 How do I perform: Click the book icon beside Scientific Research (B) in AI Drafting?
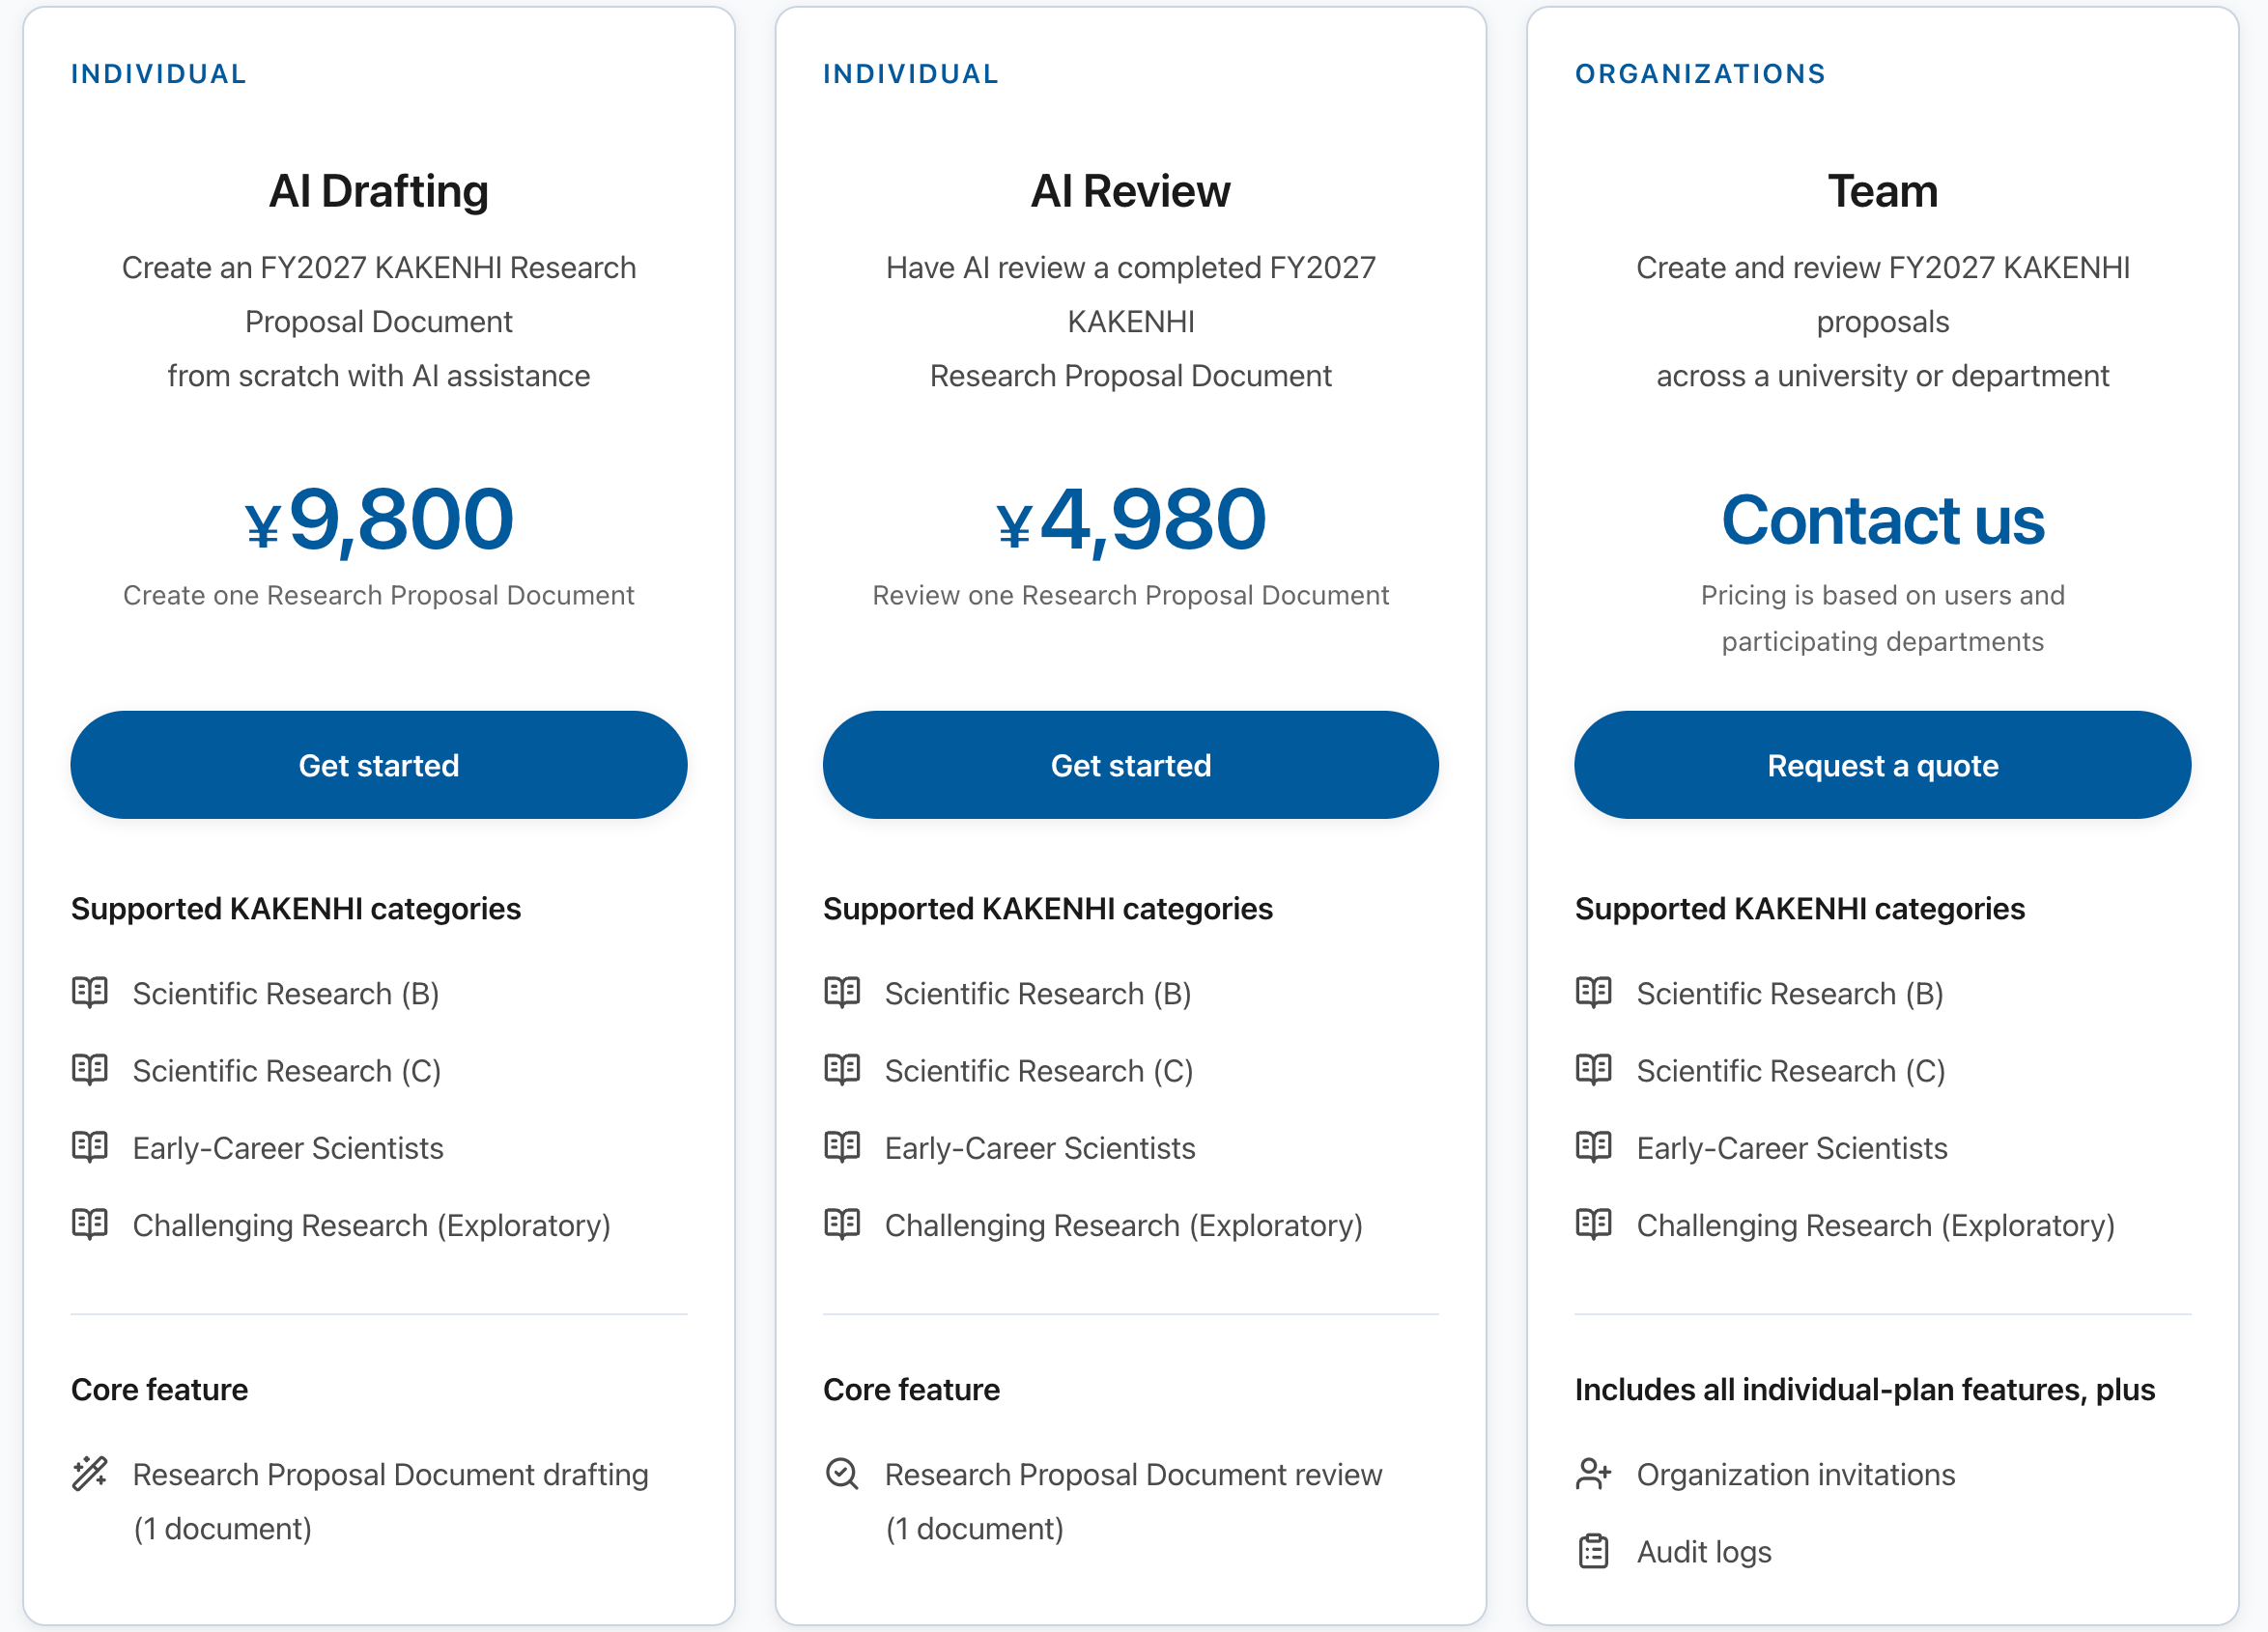coord(90,992)
